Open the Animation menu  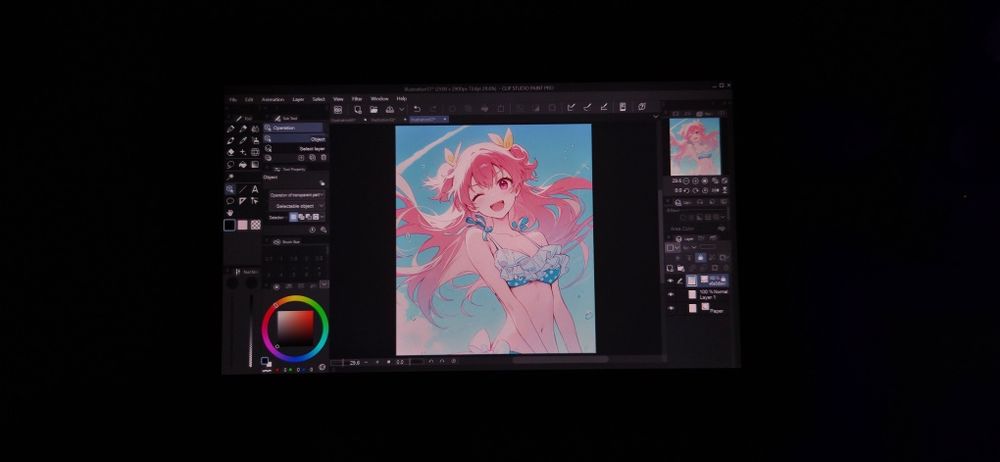pyautogui.click(x=273, y=100)
